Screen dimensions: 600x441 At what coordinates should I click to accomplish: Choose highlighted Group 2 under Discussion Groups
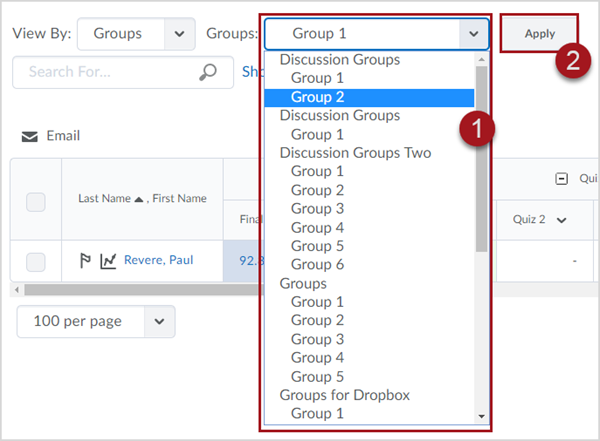[x=369, y=97]
